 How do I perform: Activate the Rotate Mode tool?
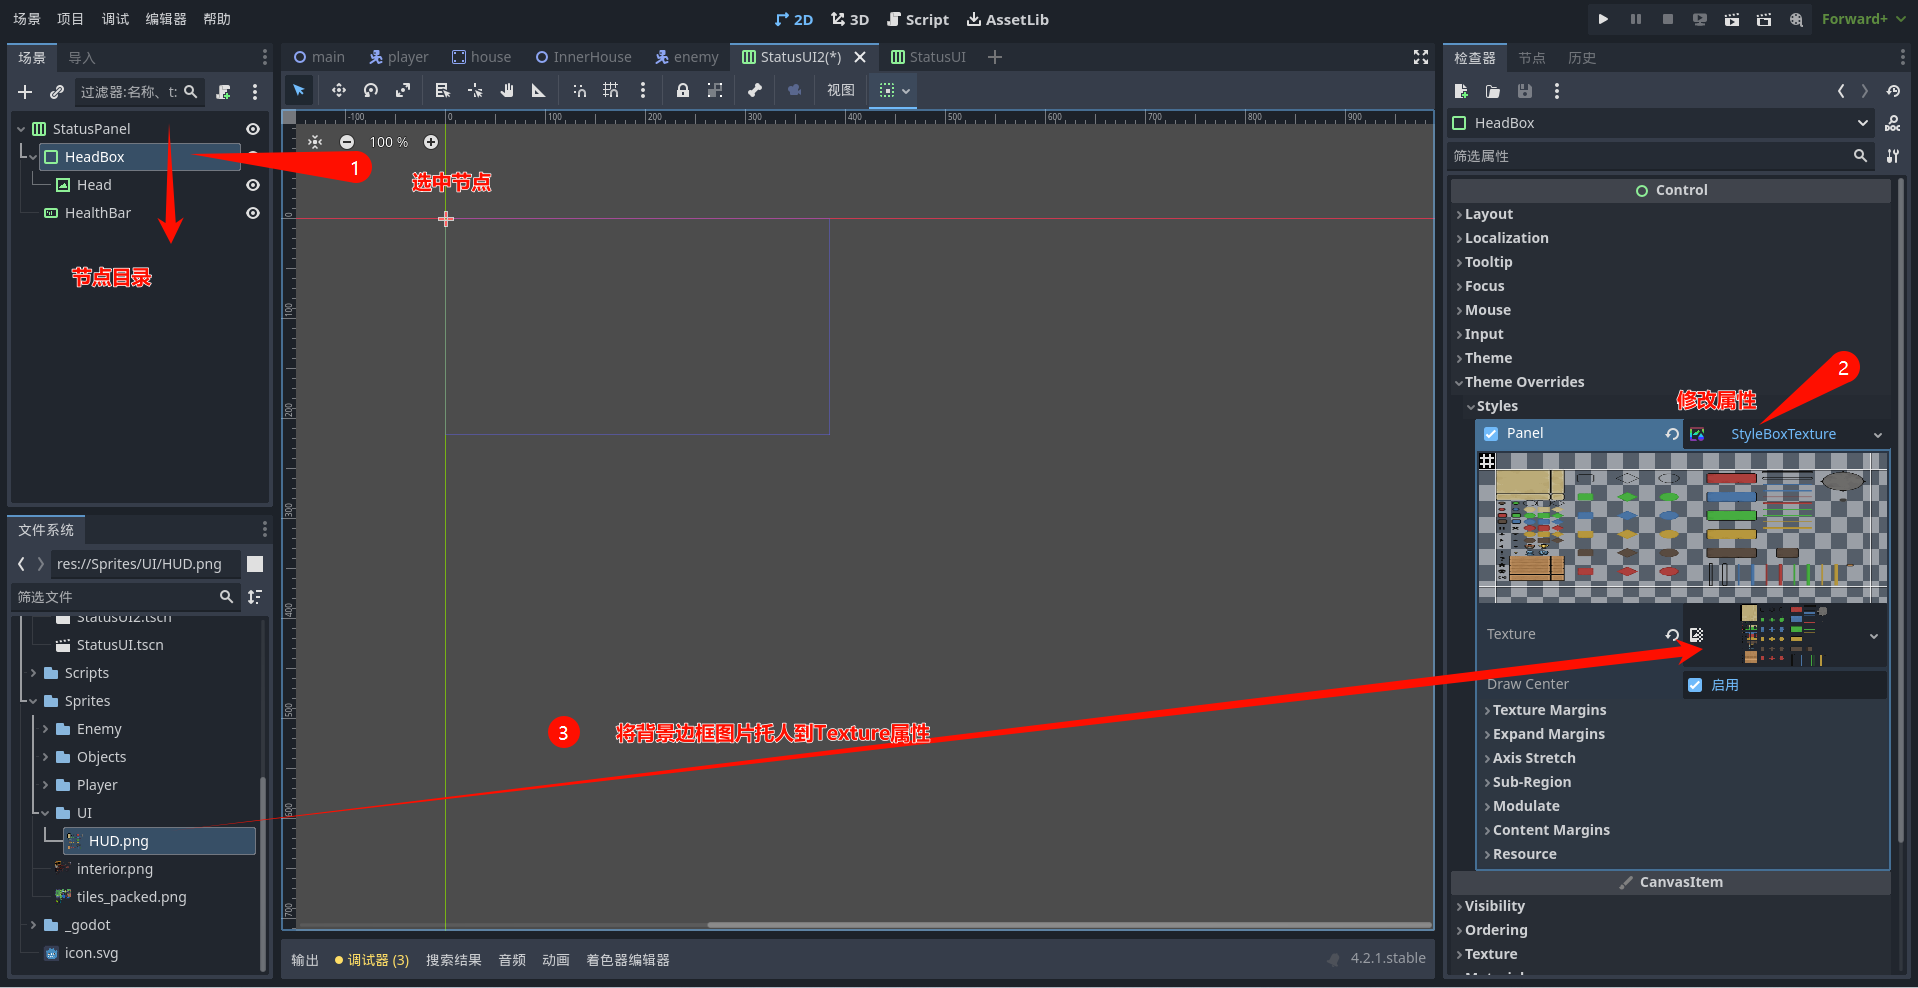pyautogui.click(x=371, y=90)
